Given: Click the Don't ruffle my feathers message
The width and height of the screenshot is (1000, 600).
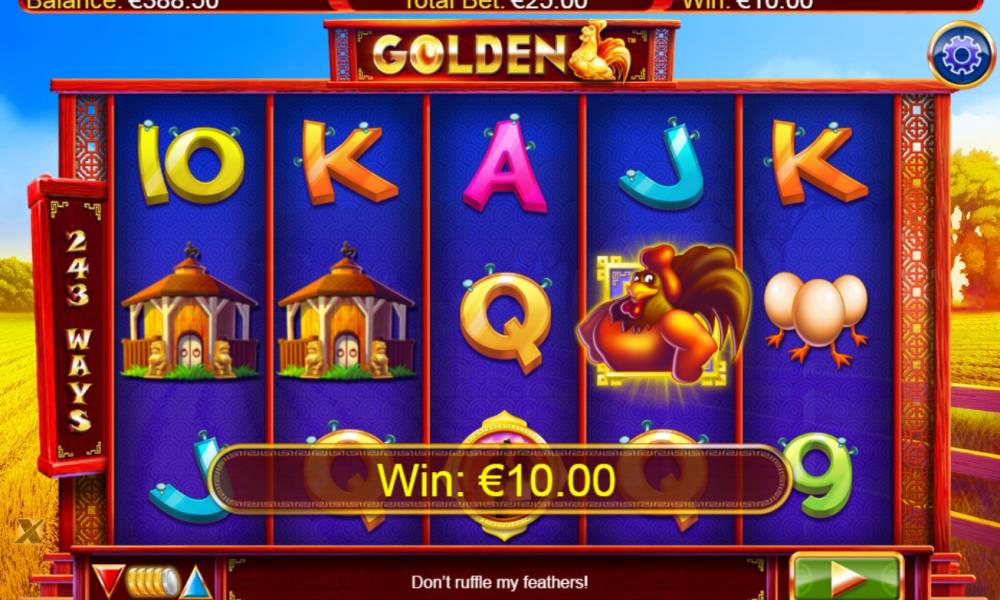Looking at the screenshot, I should click(x=499, y=582).
